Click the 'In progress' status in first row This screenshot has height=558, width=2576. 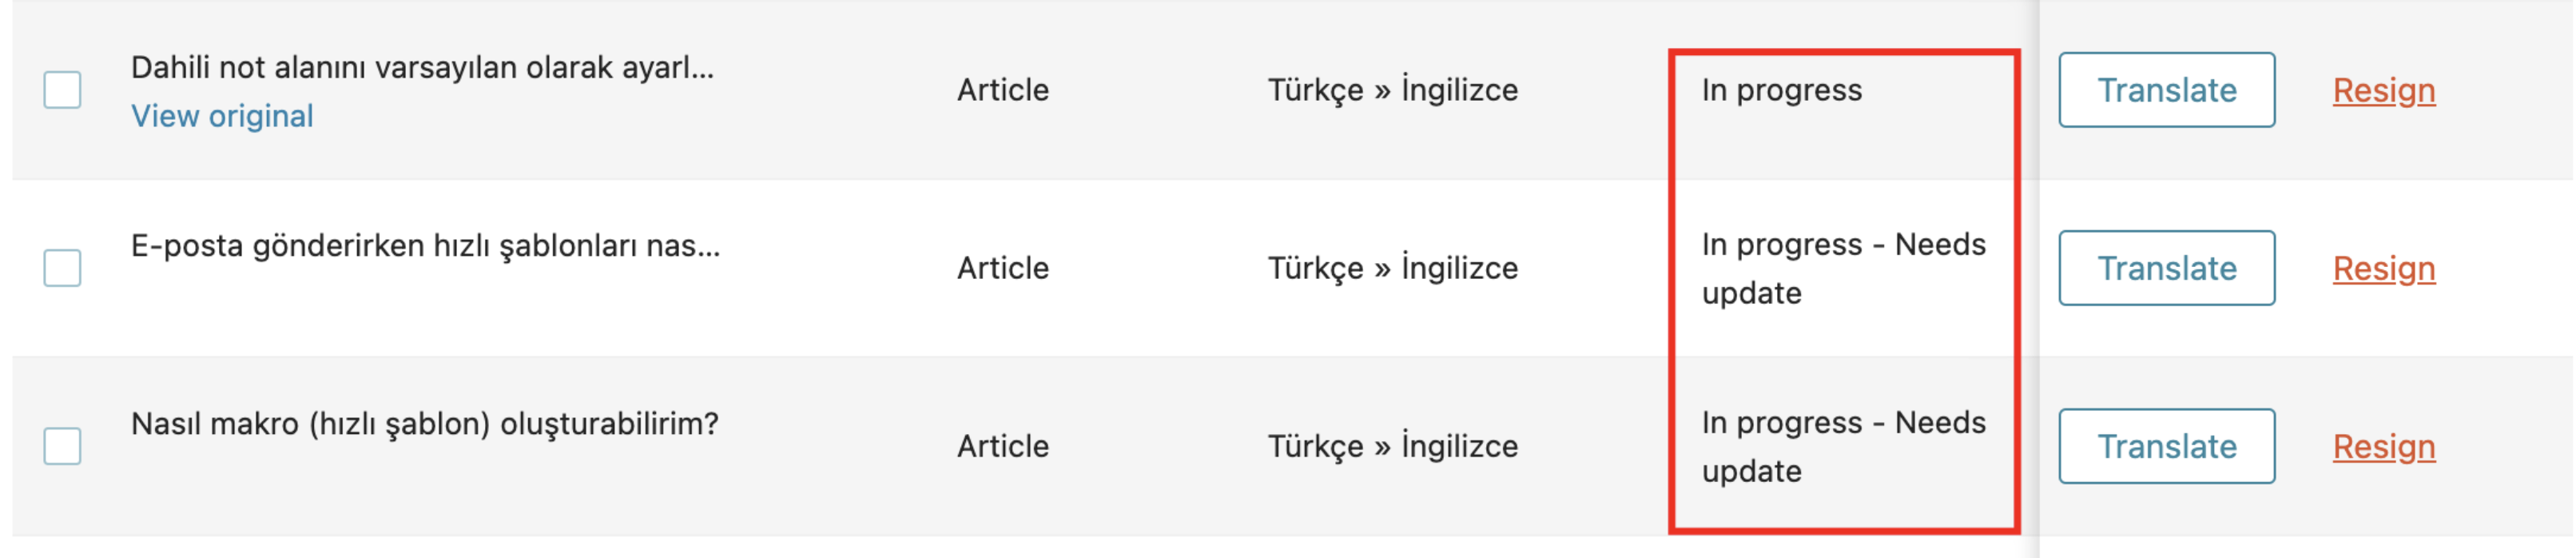pos(1782,90)
